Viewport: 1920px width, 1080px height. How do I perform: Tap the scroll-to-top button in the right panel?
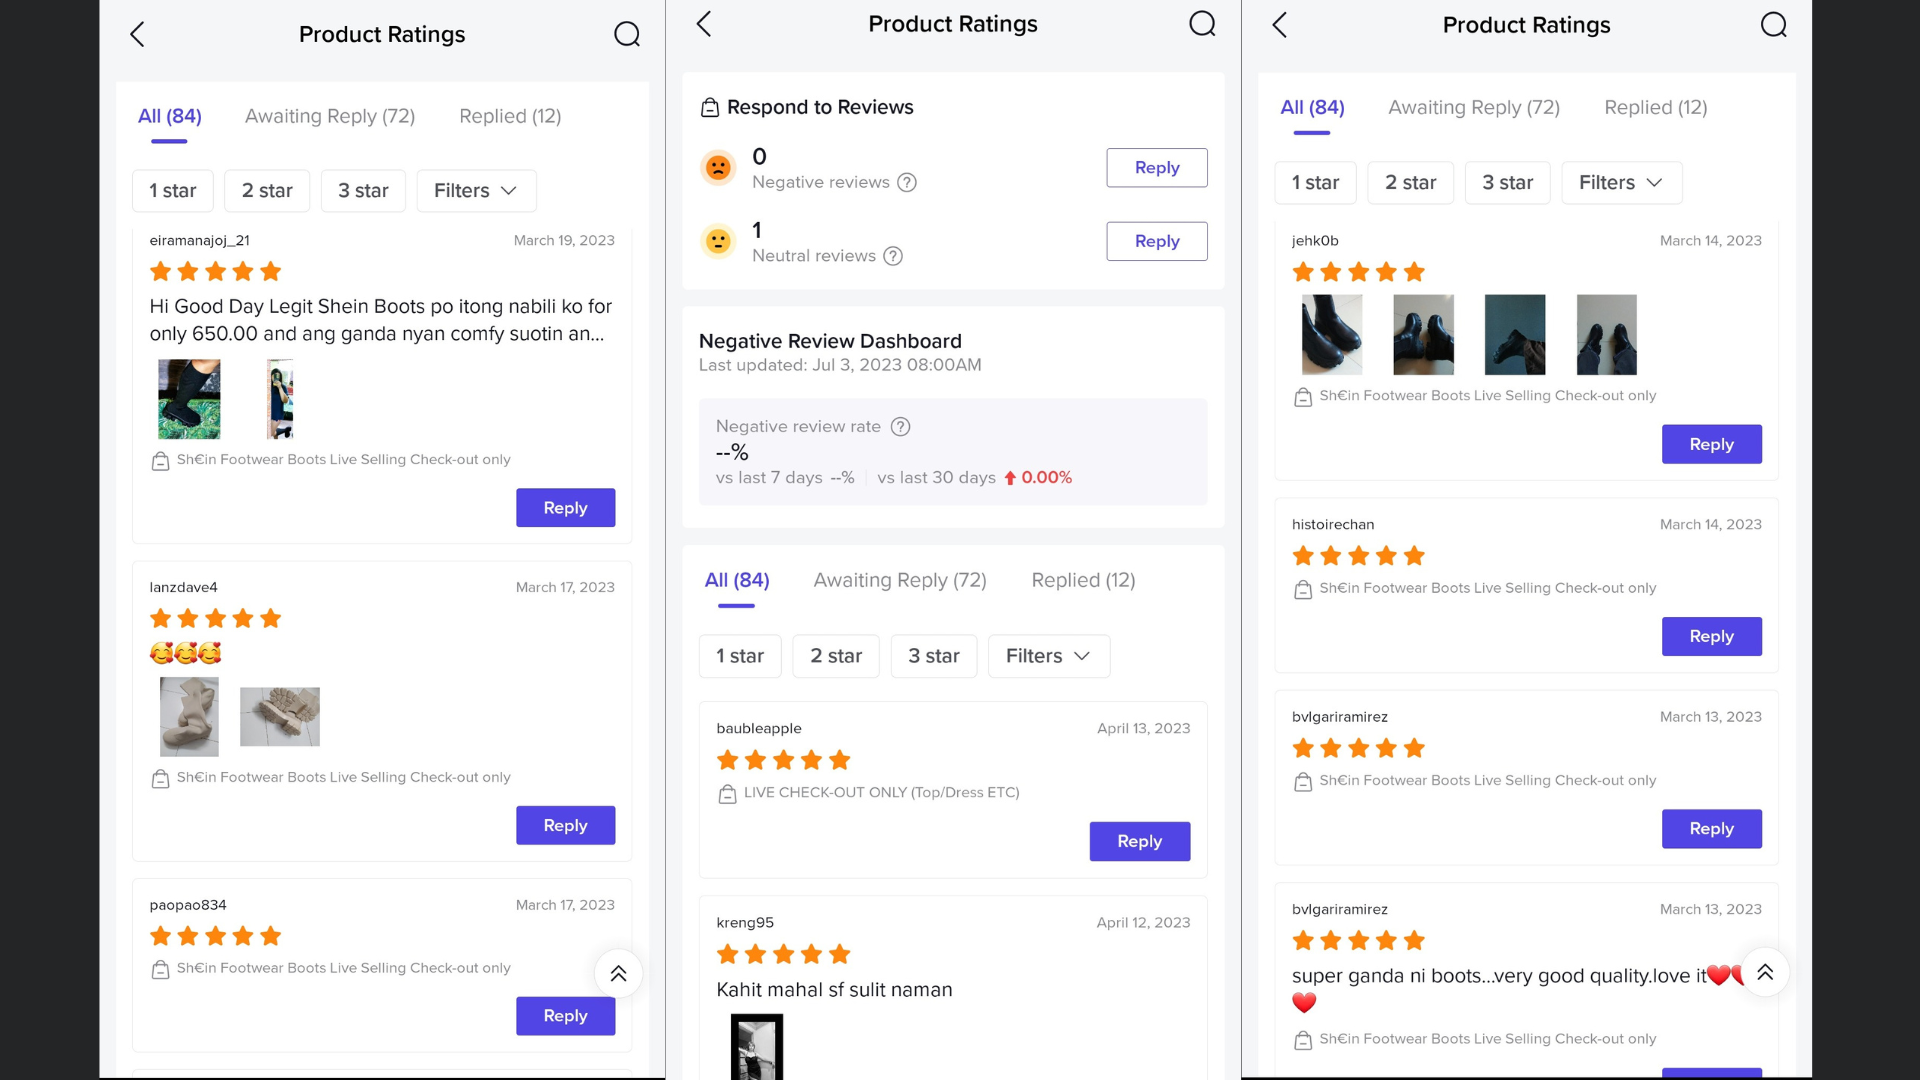(1765, 972)
